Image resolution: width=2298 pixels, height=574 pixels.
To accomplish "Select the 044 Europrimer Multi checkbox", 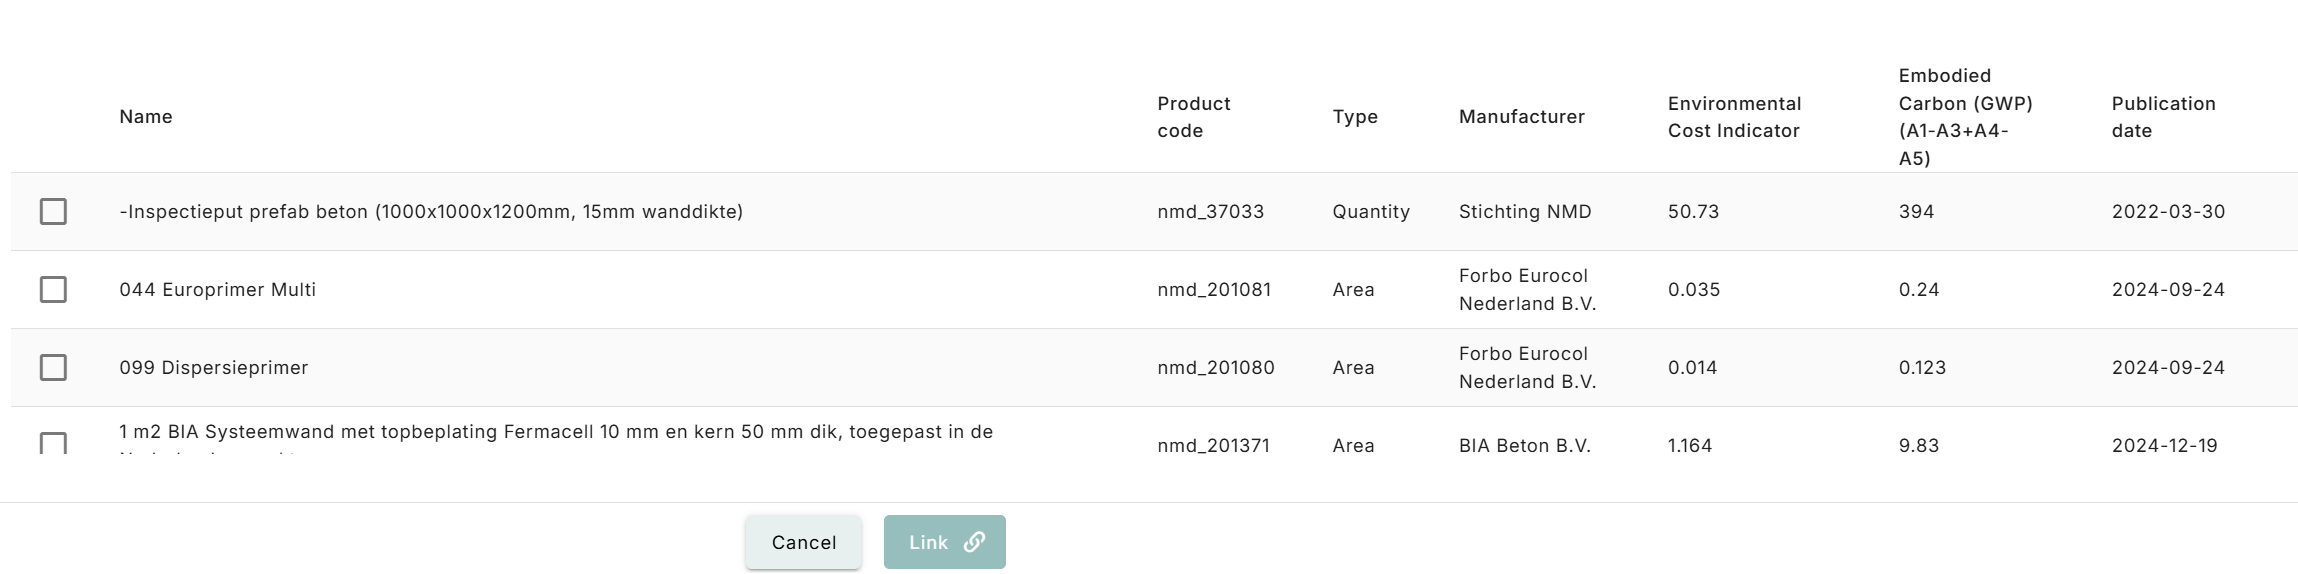I will coord(53,290).
